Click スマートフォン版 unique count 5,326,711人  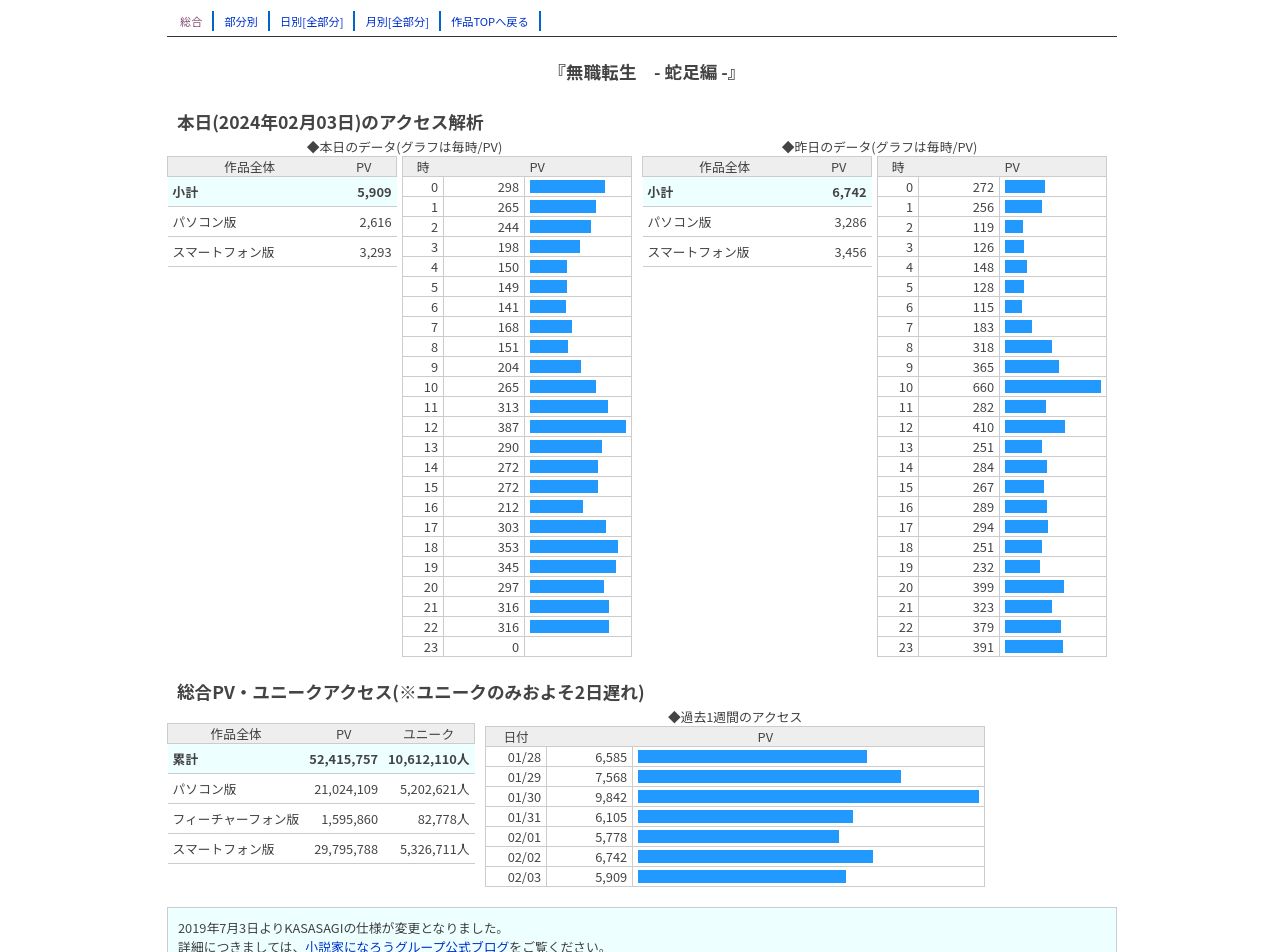434,849
